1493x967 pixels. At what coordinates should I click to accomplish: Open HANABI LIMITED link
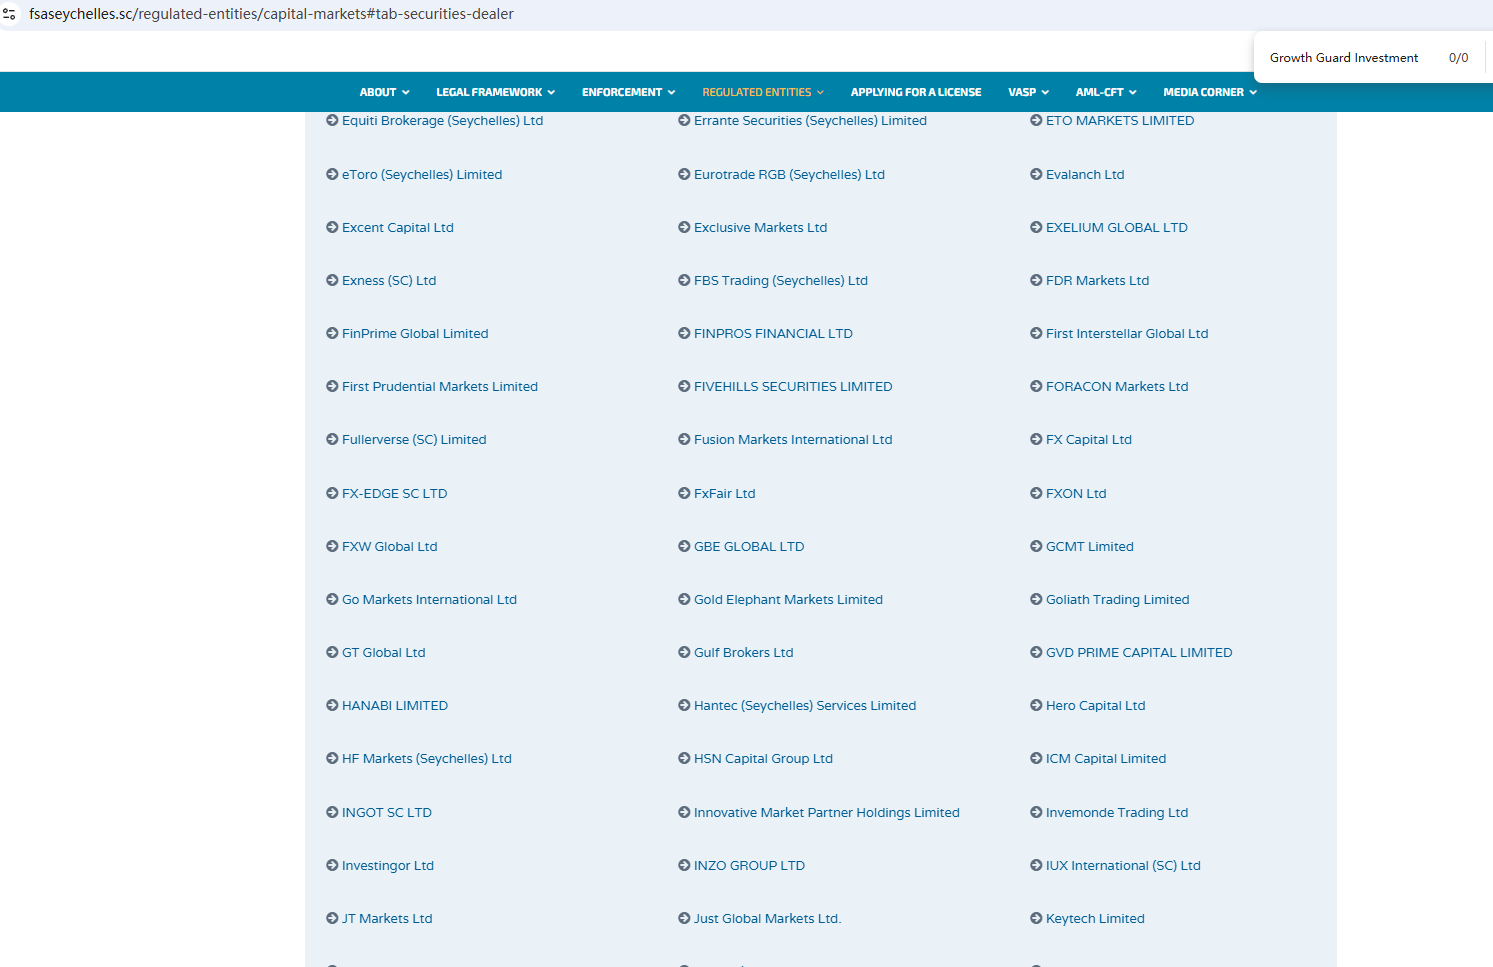[x=395, y=705]
